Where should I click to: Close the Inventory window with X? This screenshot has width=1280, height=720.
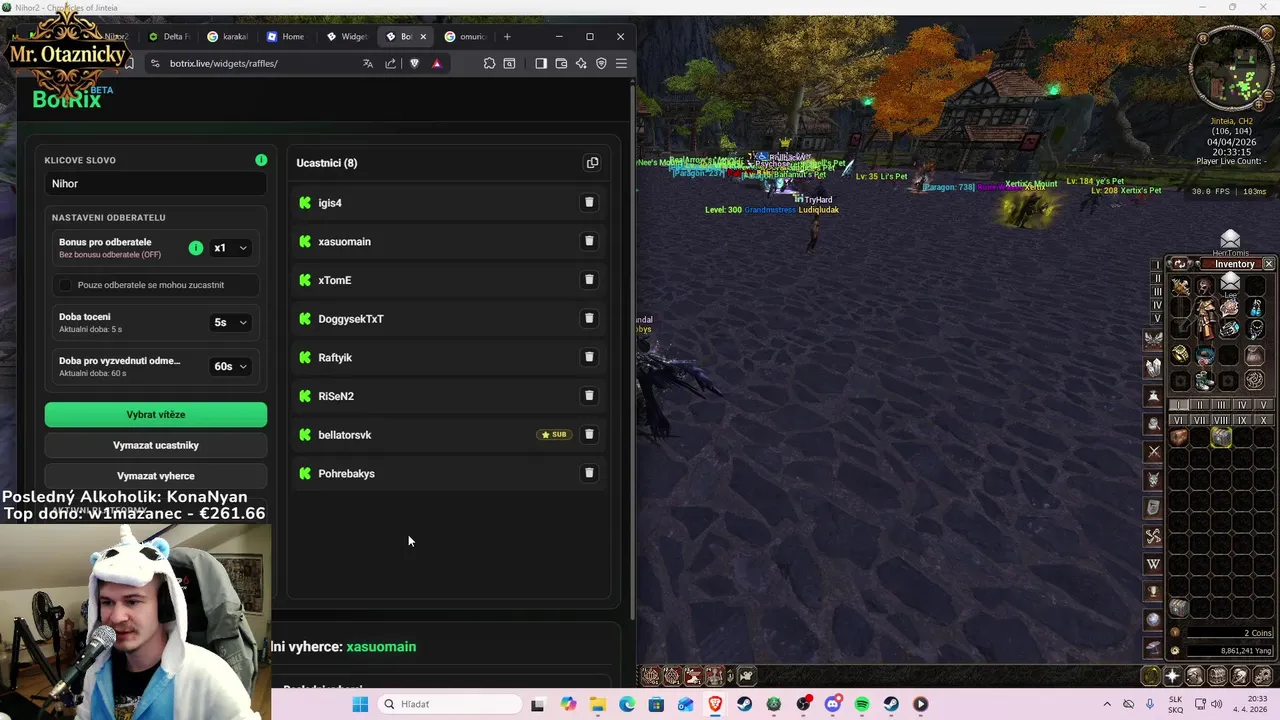pyautogui.click(x=1268, y=264)
